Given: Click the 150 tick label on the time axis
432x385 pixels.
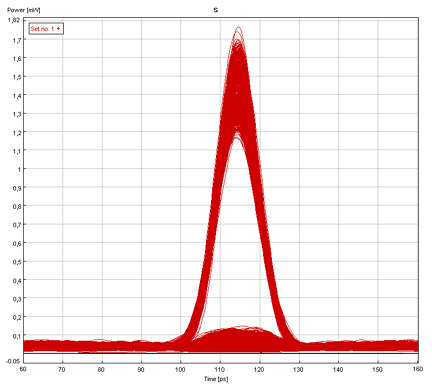Looking at the screenshot, I should point(378,369).
